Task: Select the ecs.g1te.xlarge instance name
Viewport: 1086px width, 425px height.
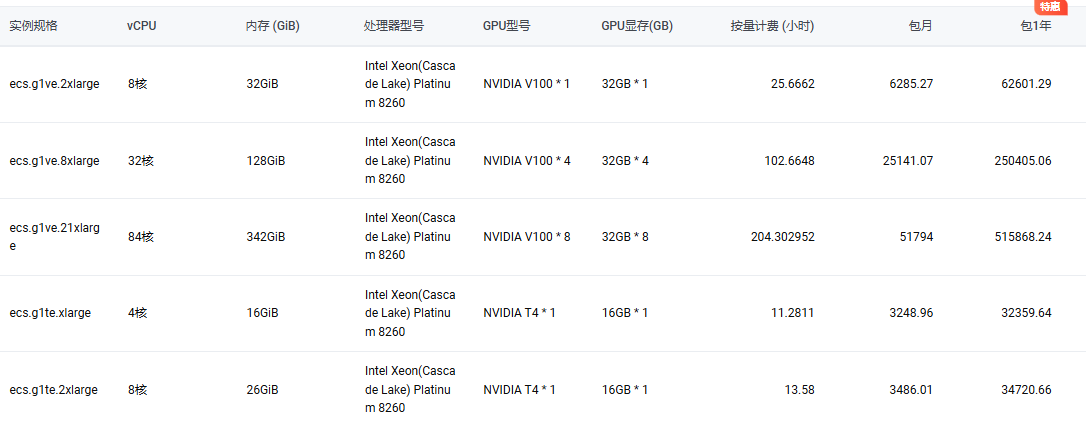Action: pos(51,313)
